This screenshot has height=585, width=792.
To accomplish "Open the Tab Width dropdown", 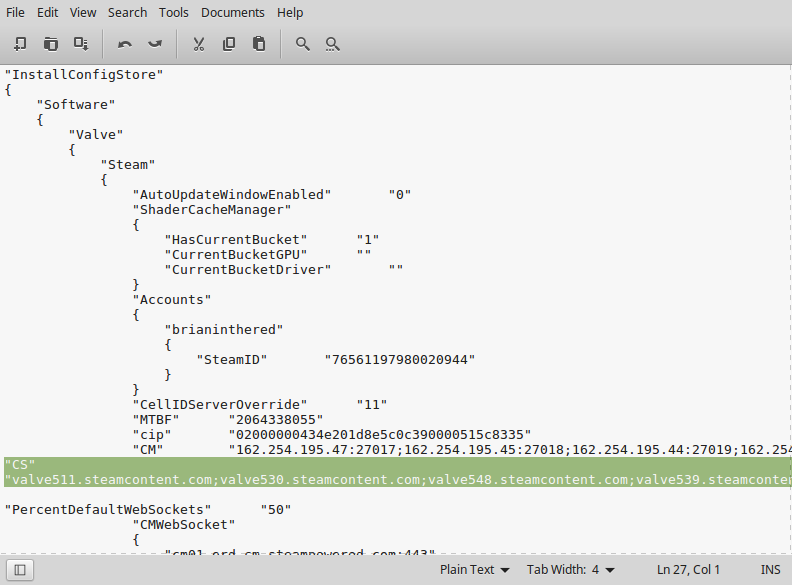I will (x=571, y=570).
